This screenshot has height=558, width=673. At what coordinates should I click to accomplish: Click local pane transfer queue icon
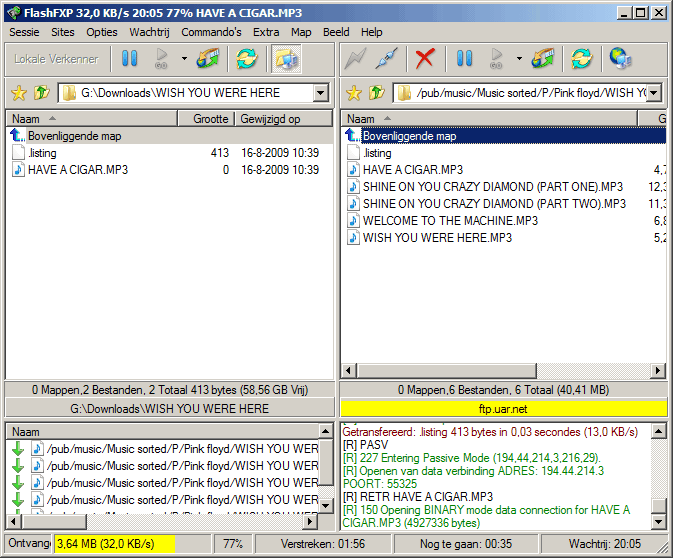coord(208,58)
